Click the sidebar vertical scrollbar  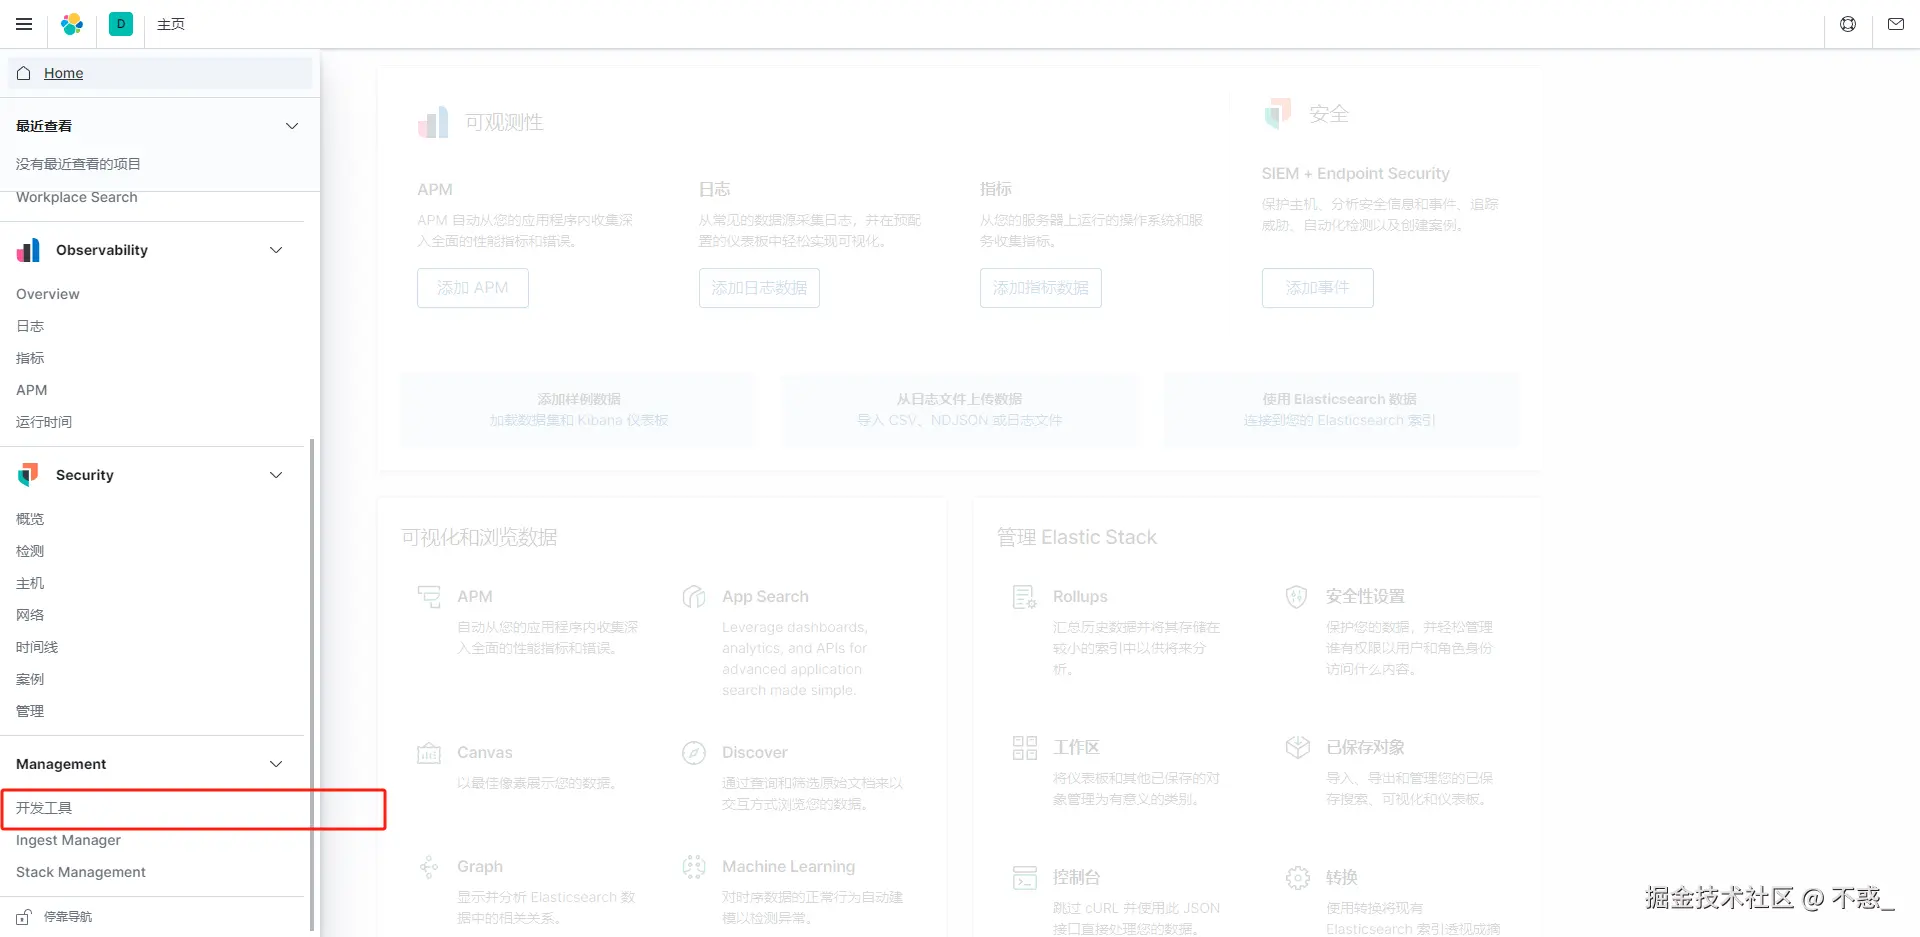point(312,684)
